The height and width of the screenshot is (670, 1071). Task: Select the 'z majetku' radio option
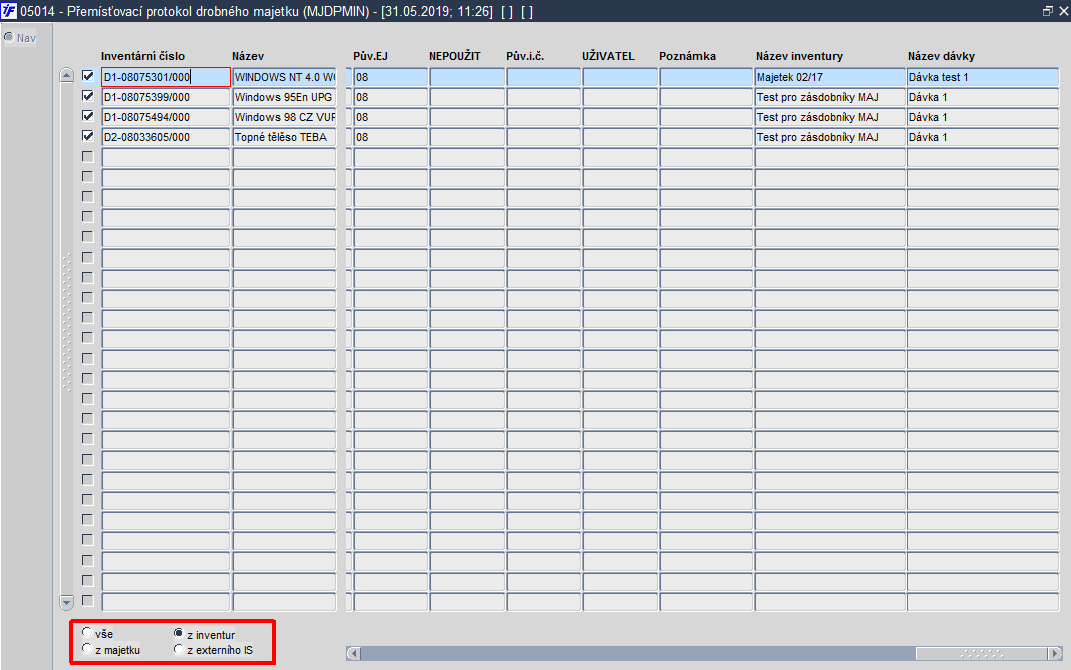pyautogui.click(x=87, y=648)
